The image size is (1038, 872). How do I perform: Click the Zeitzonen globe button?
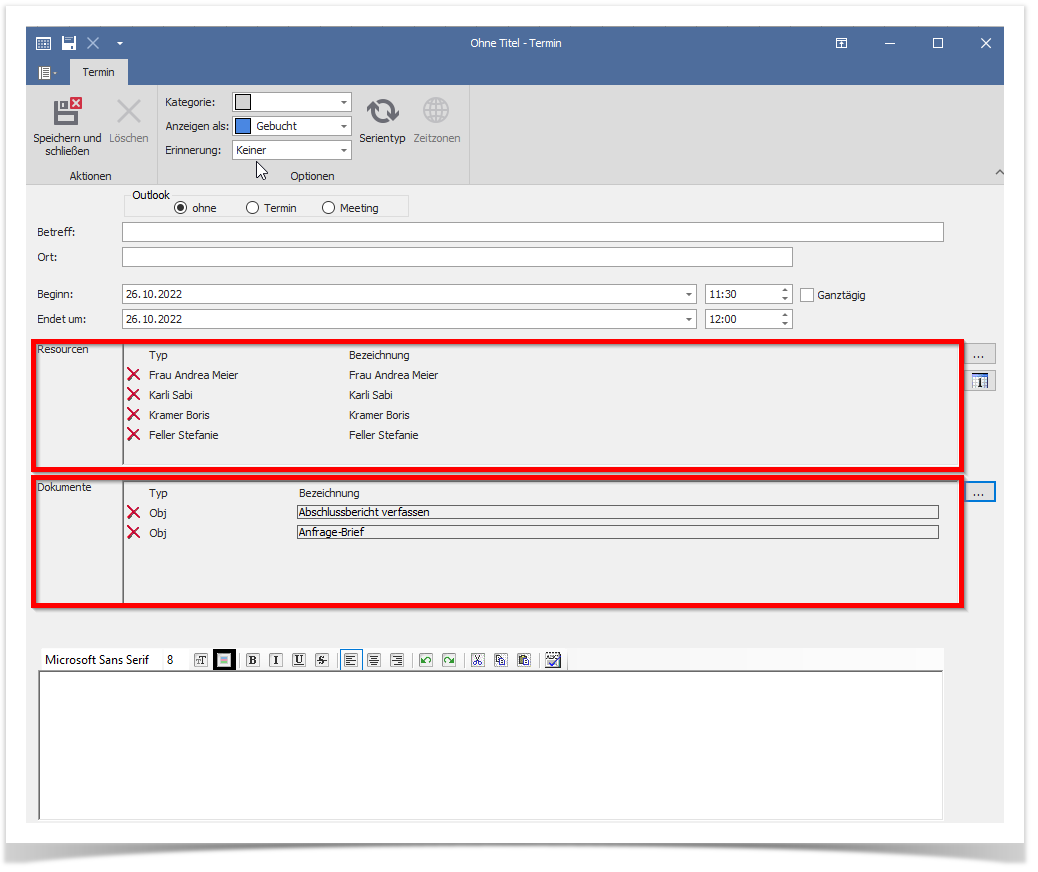[x=436, y=121]
